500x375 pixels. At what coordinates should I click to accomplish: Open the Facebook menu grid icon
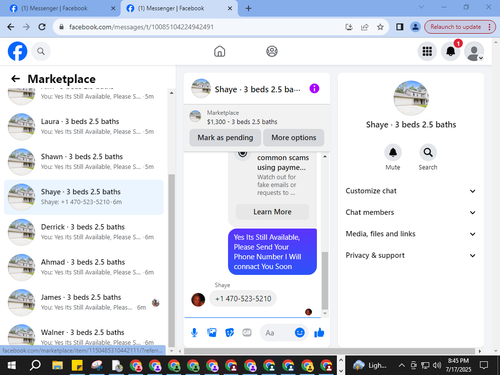427,51
